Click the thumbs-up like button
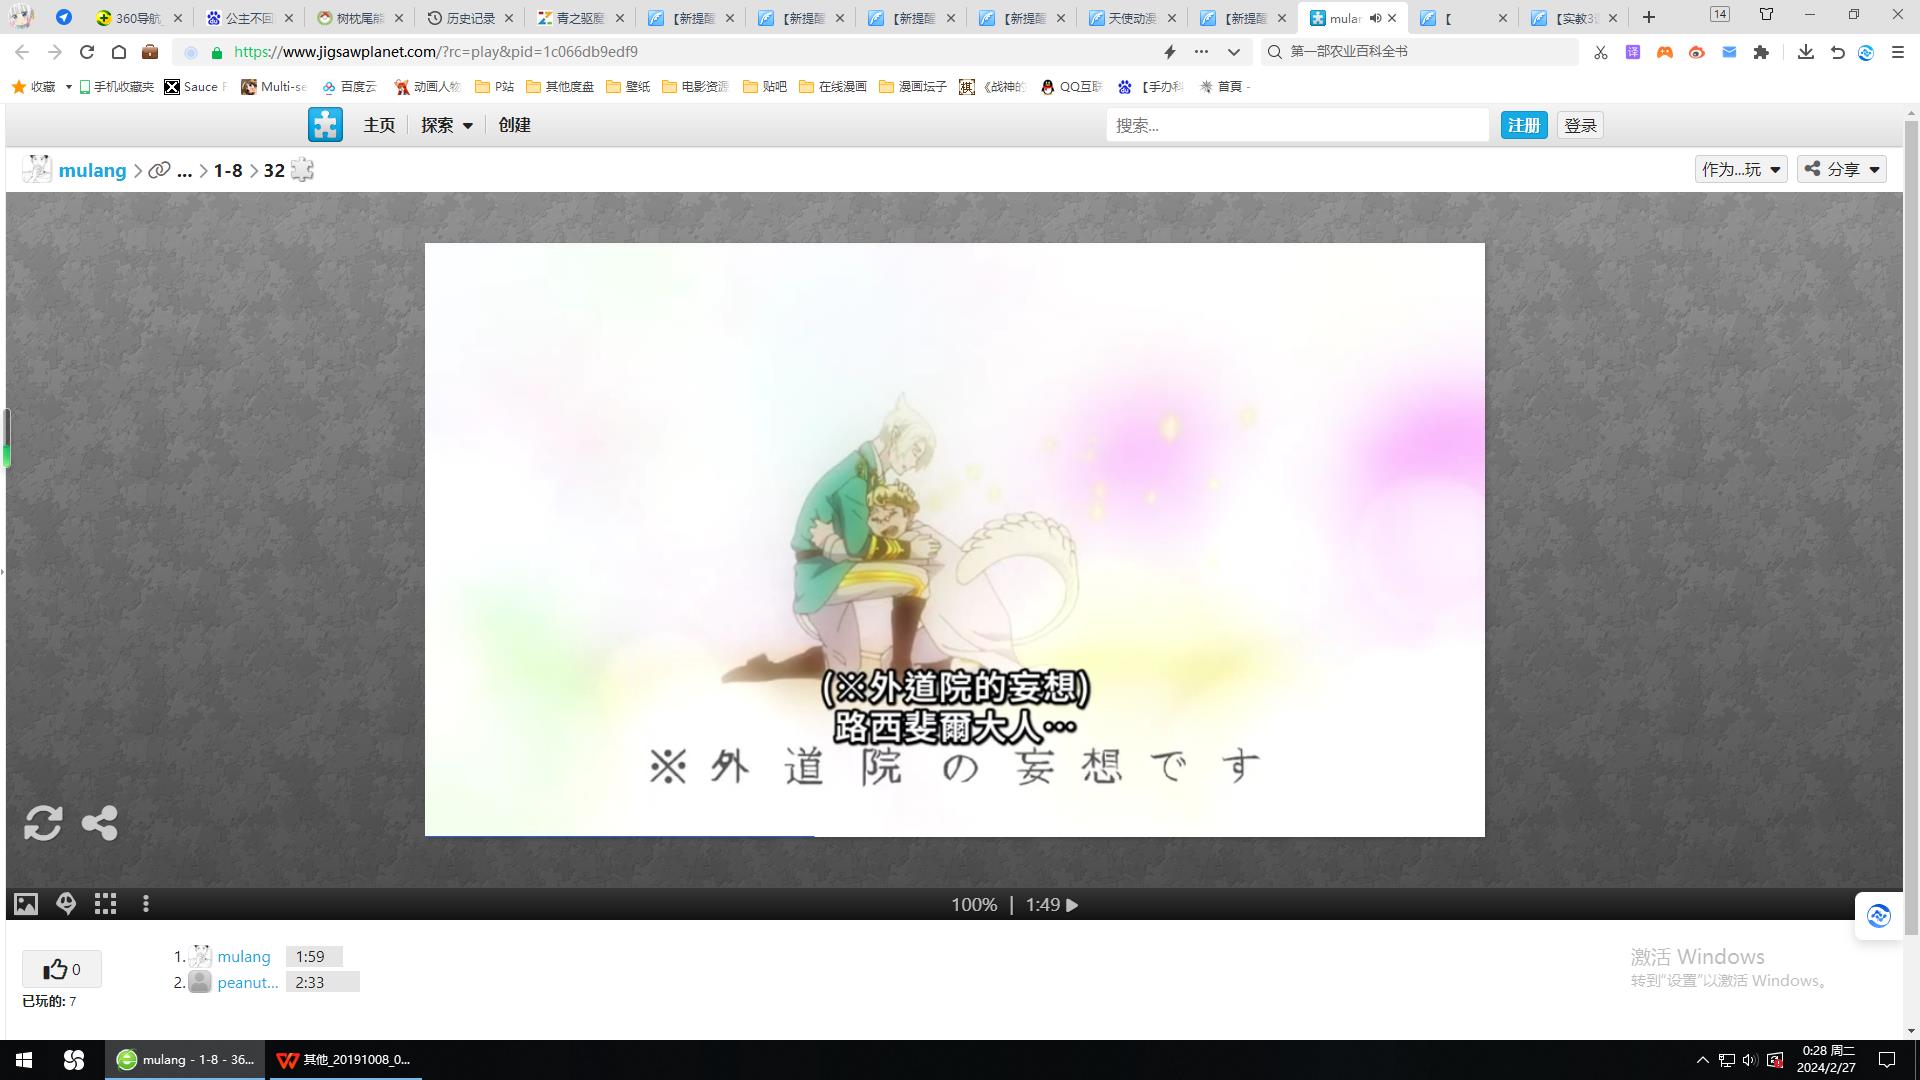 coord(61,969)
